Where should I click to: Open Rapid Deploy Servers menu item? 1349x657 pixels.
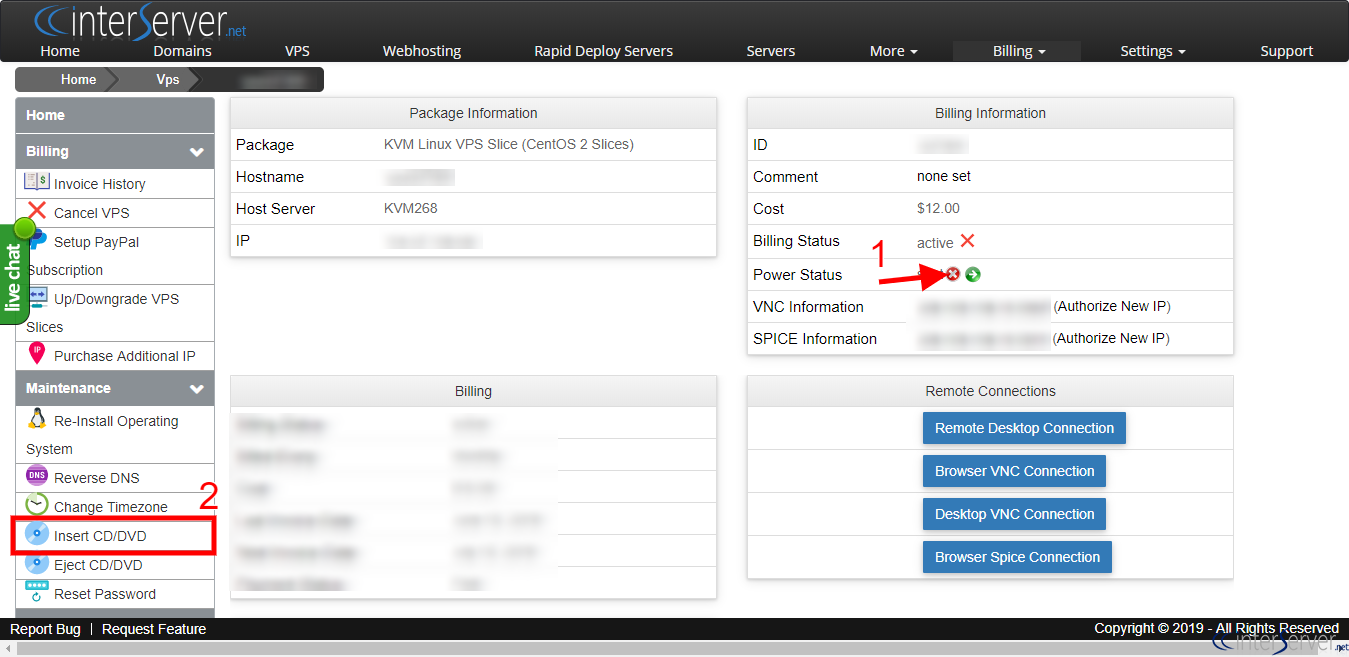603,51
